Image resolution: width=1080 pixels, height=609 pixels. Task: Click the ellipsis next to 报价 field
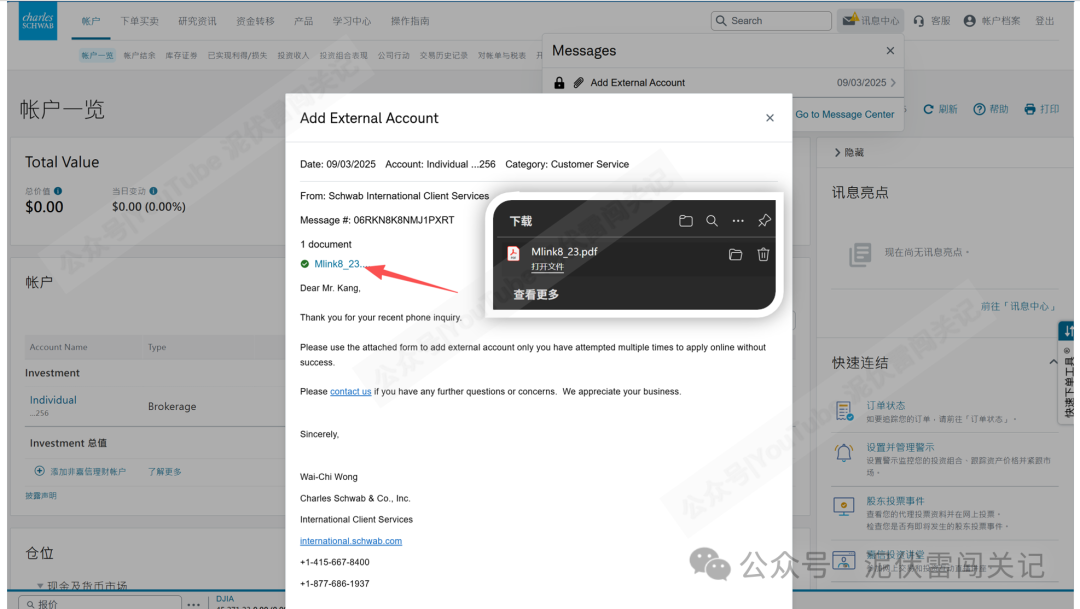tap(194, 603)
